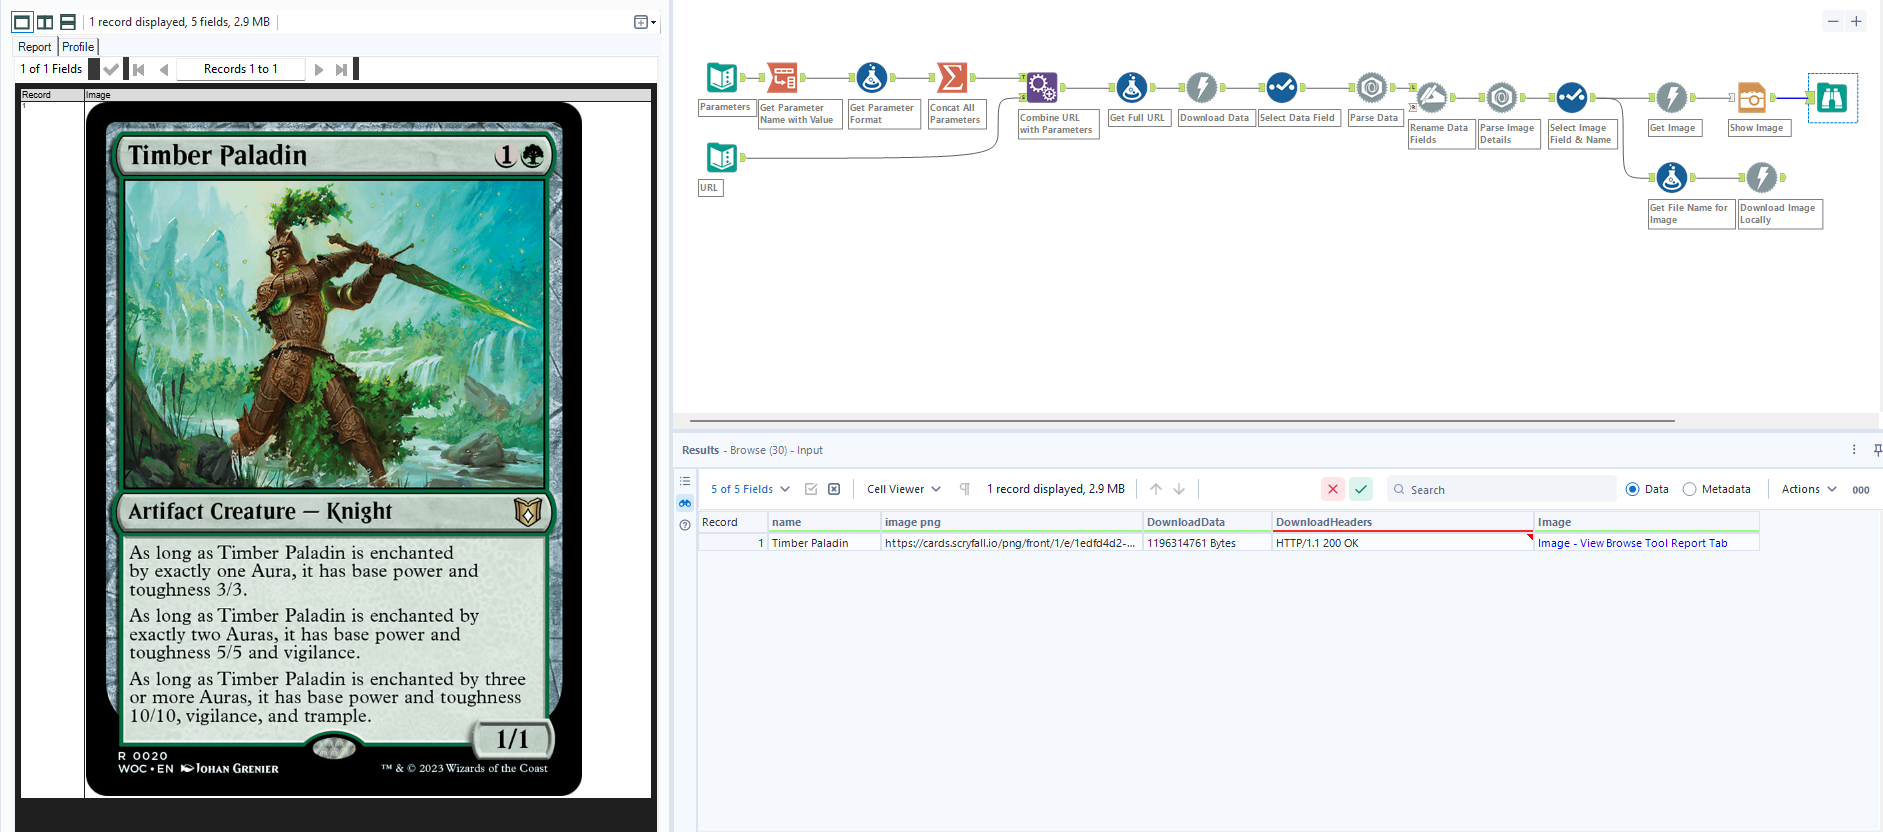Open the 1 of 1 Fields selector
The height and width of the screenshot is (832, 1883).
coord(51,69)
